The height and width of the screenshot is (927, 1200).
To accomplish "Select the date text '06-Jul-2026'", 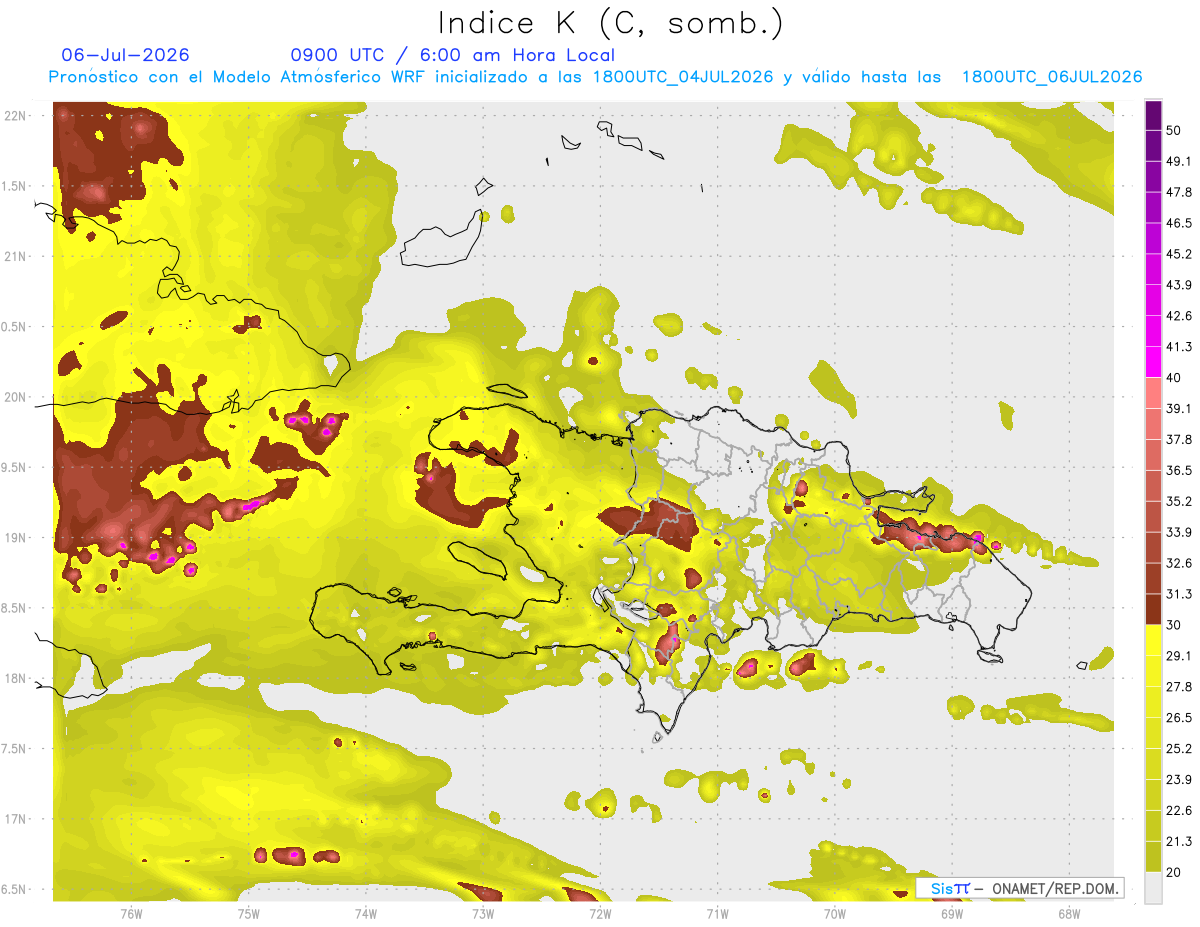I will [126, 55].
